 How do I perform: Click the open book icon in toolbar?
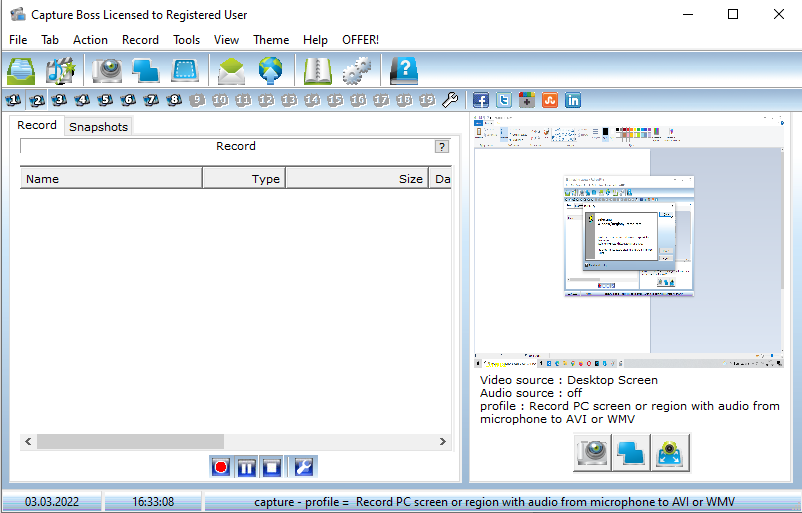point(318,70)
